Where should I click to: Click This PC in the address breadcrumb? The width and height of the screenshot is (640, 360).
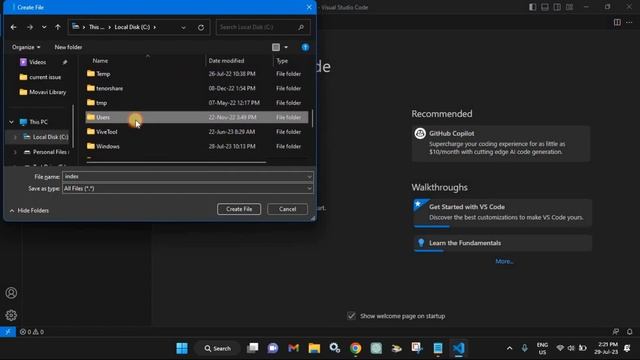coord(96,27)
